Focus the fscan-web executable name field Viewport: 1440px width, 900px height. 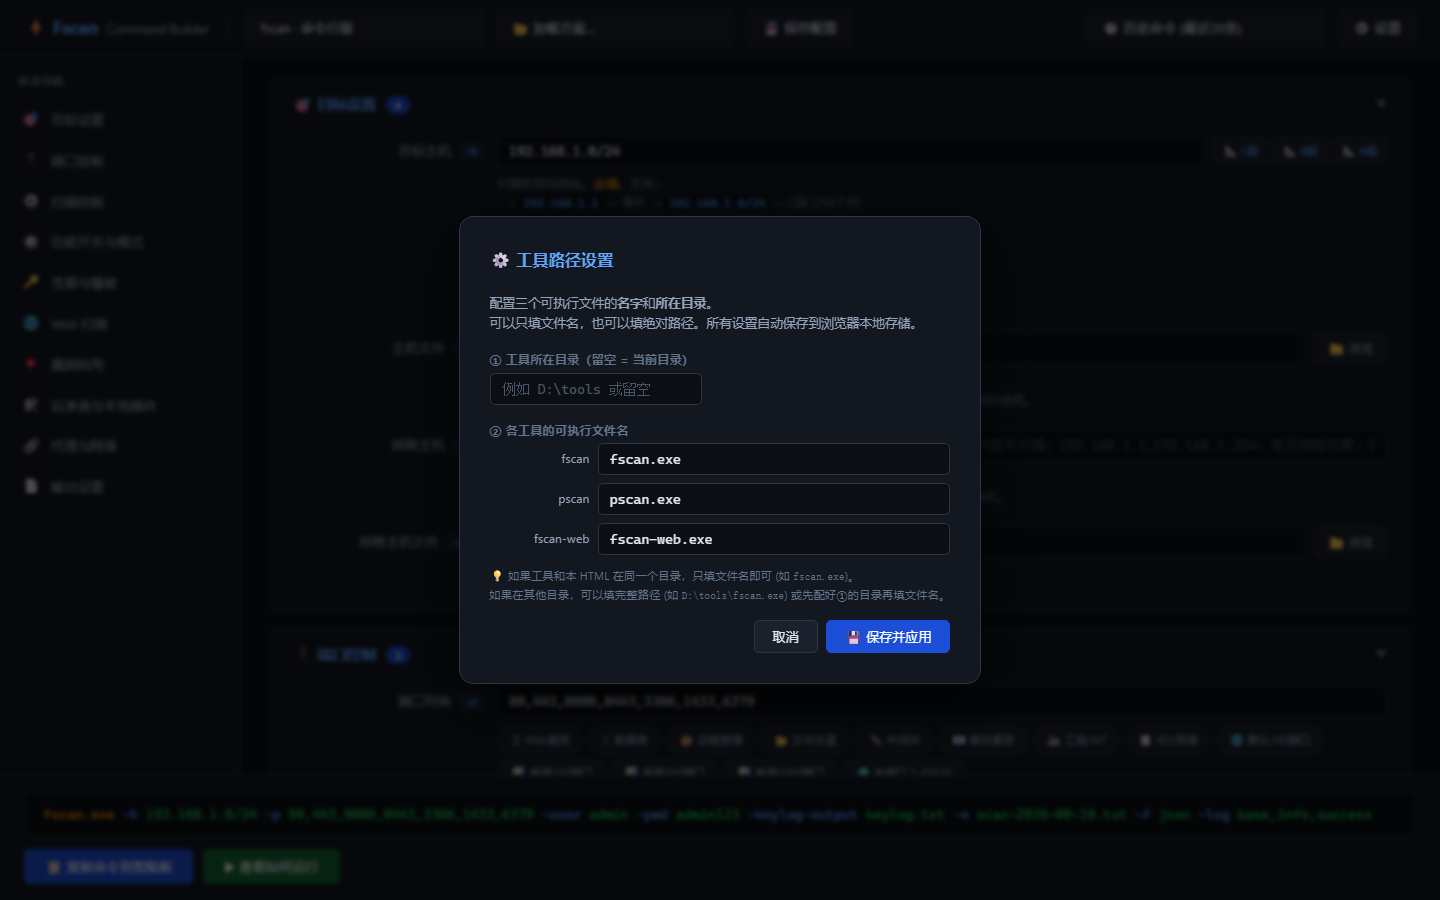[773, 539]
